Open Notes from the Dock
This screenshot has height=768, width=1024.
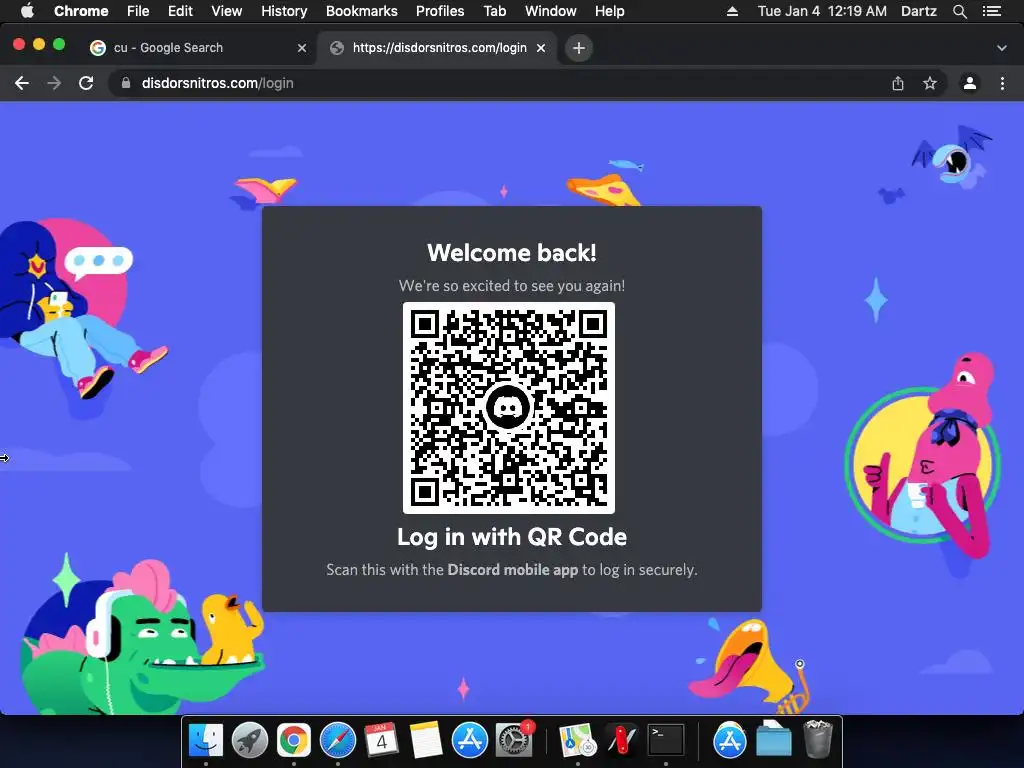pos(426,741)
